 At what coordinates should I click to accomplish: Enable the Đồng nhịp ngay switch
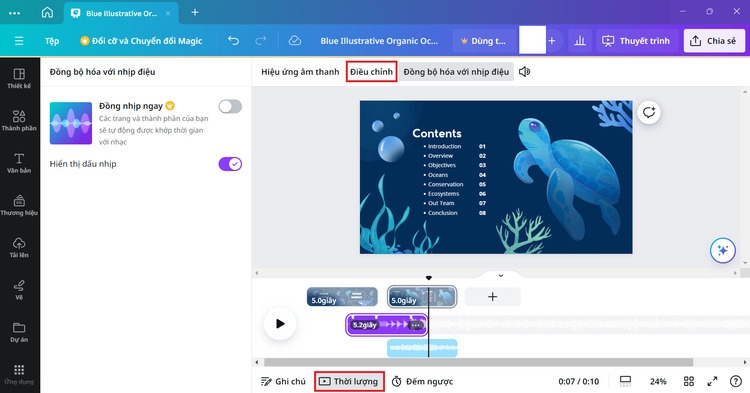click(x=230, y=106)
